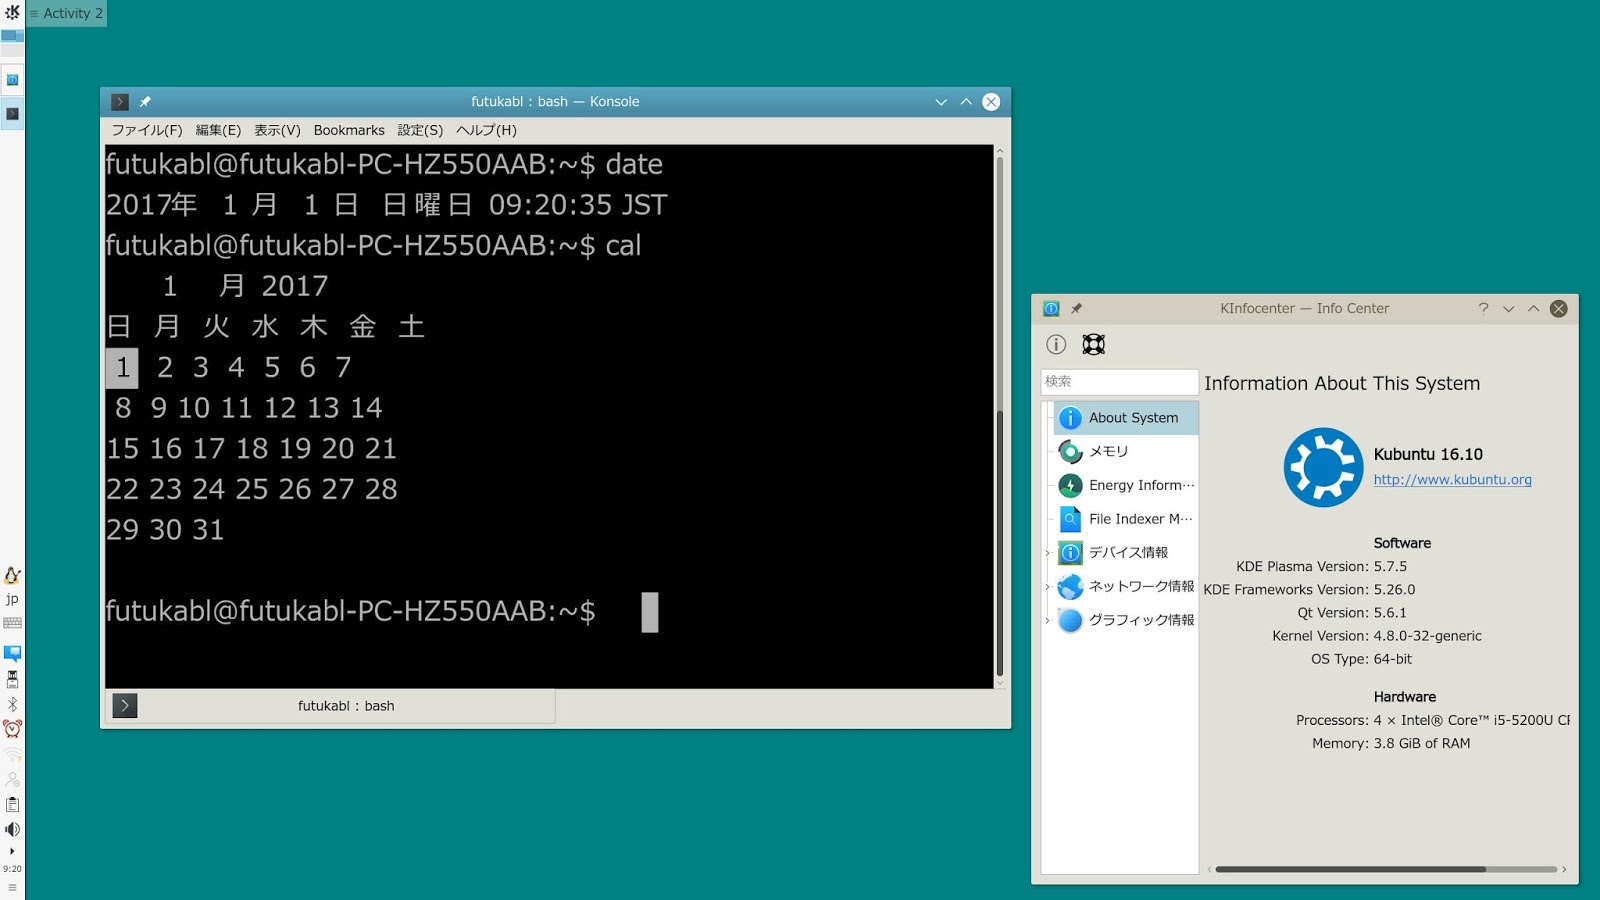Click the Konsole vertical scrollbar
This screenshot has width=1600, height=900.
pyautogui.click(x=999, y=415)
